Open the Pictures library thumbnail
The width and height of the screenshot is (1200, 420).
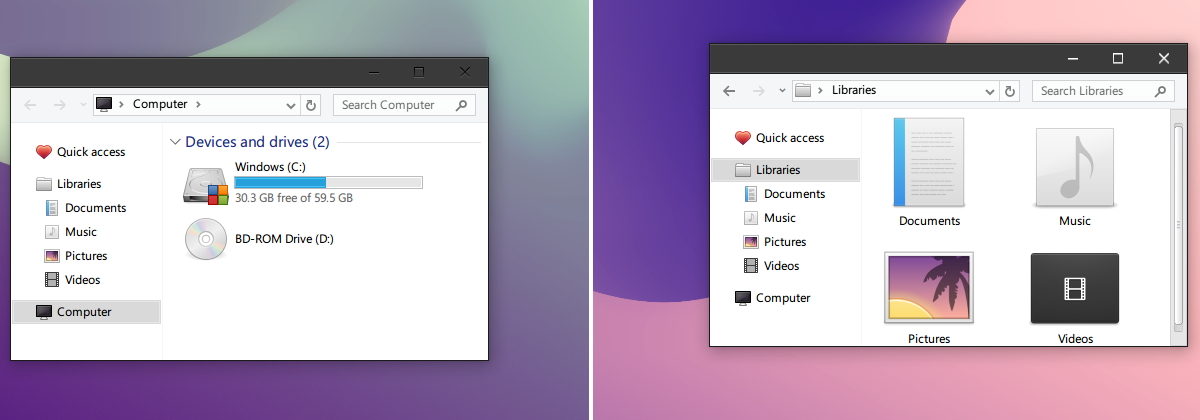point(929,288)
